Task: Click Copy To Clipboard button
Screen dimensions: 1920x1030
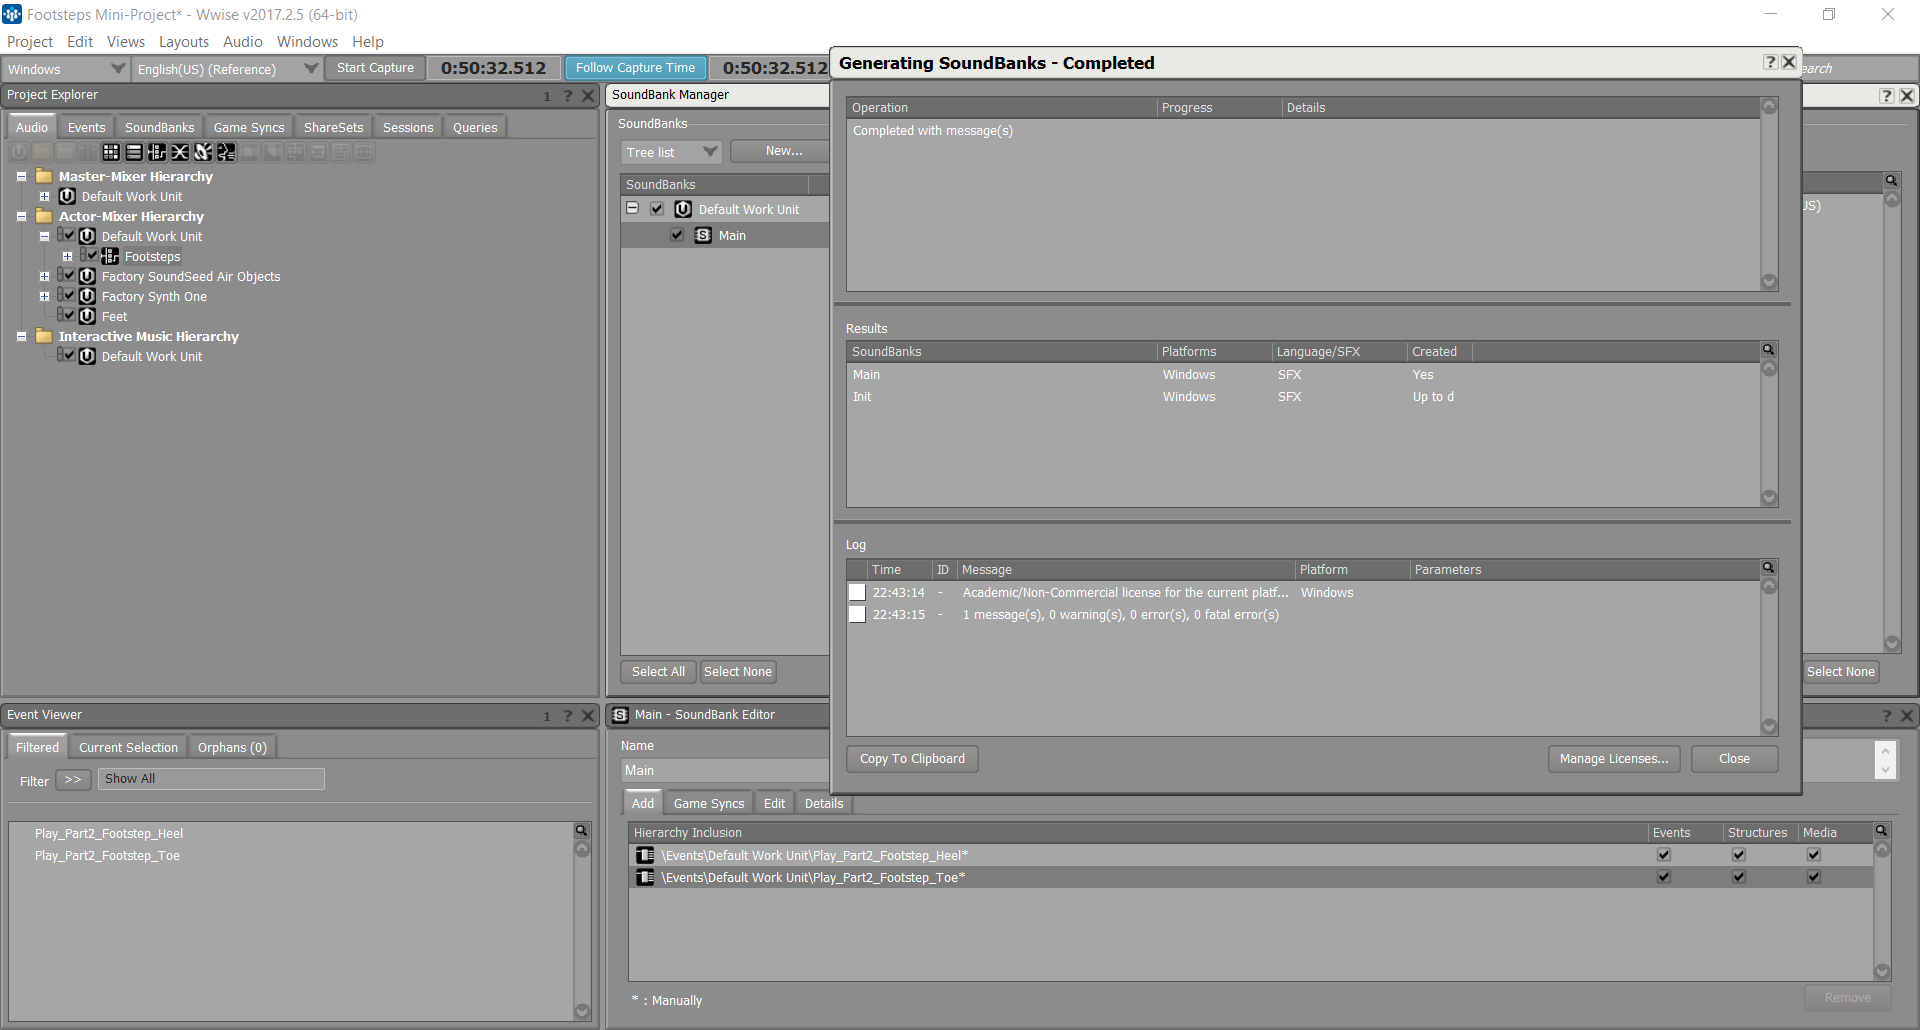Action: point(912,759)
